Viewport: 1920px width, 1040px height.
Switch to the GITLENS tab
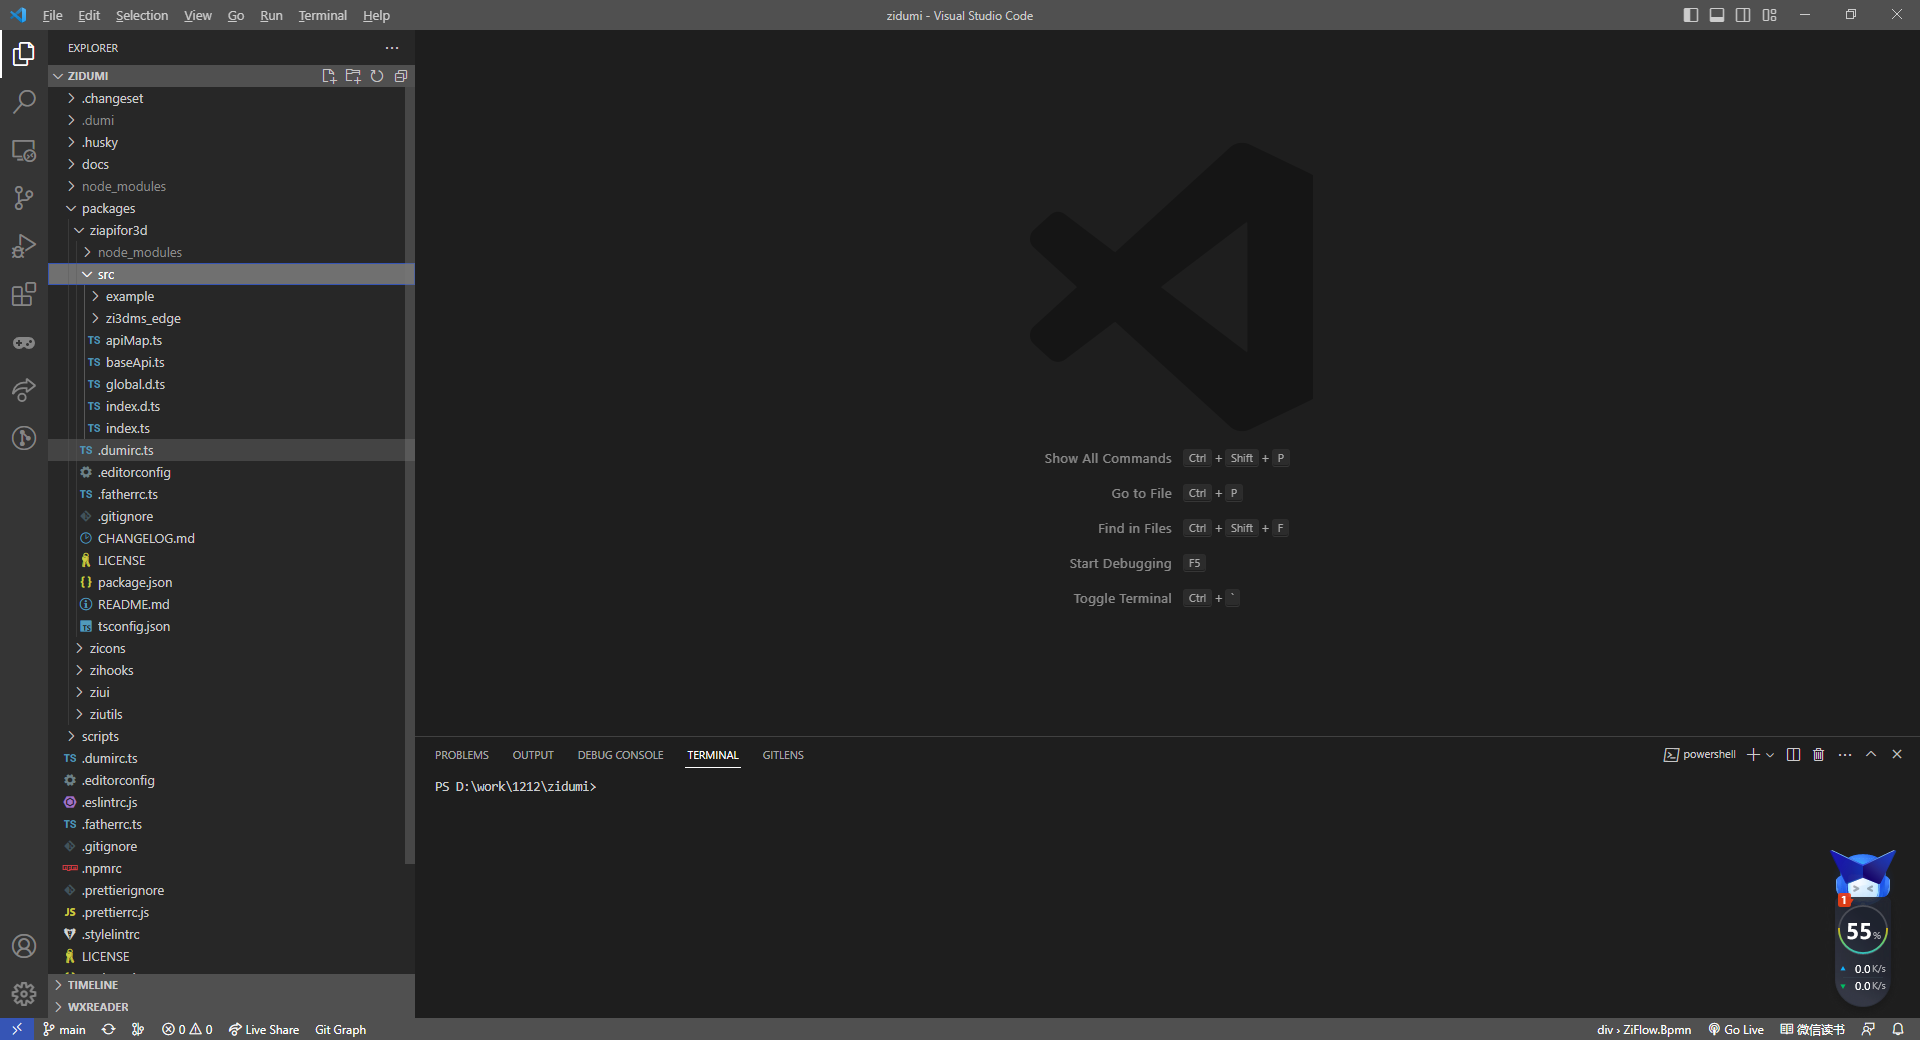click(783, 755)
